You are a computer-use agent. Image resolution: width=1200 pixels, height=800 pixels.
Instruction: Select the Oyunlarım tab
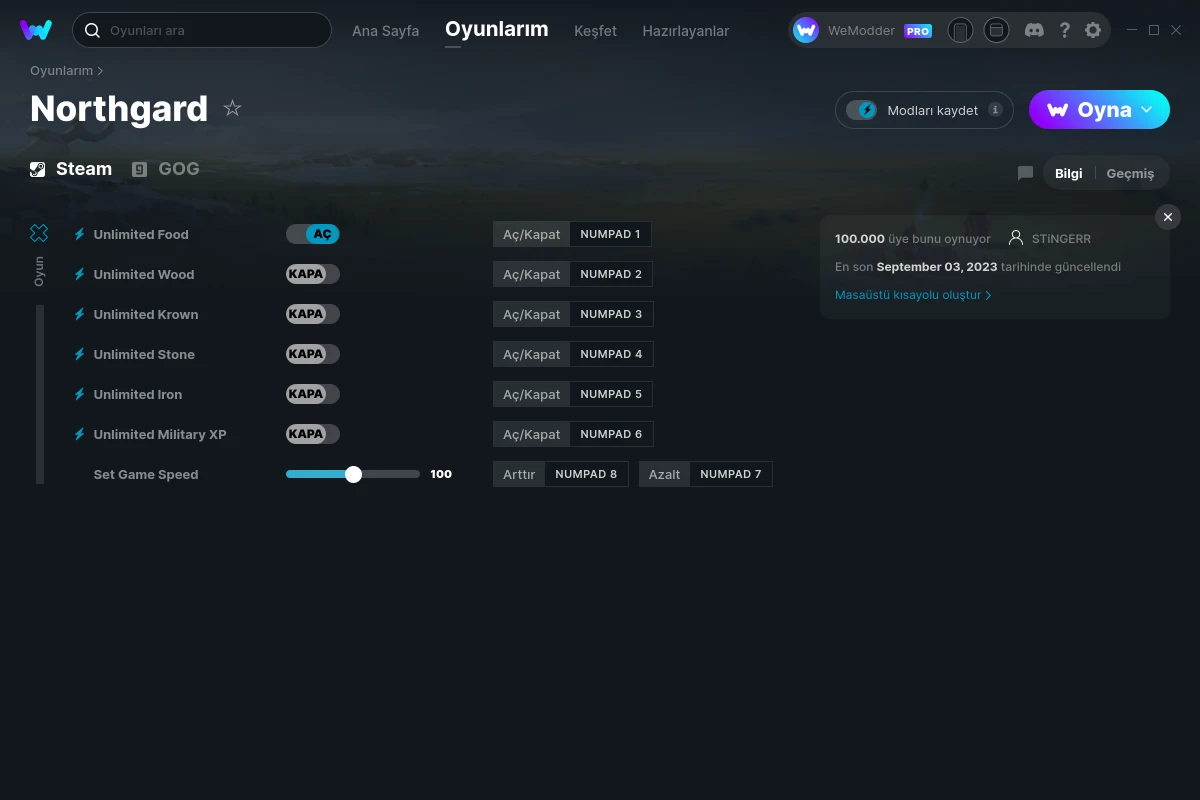pyautogui.click(x=497, y=29)
